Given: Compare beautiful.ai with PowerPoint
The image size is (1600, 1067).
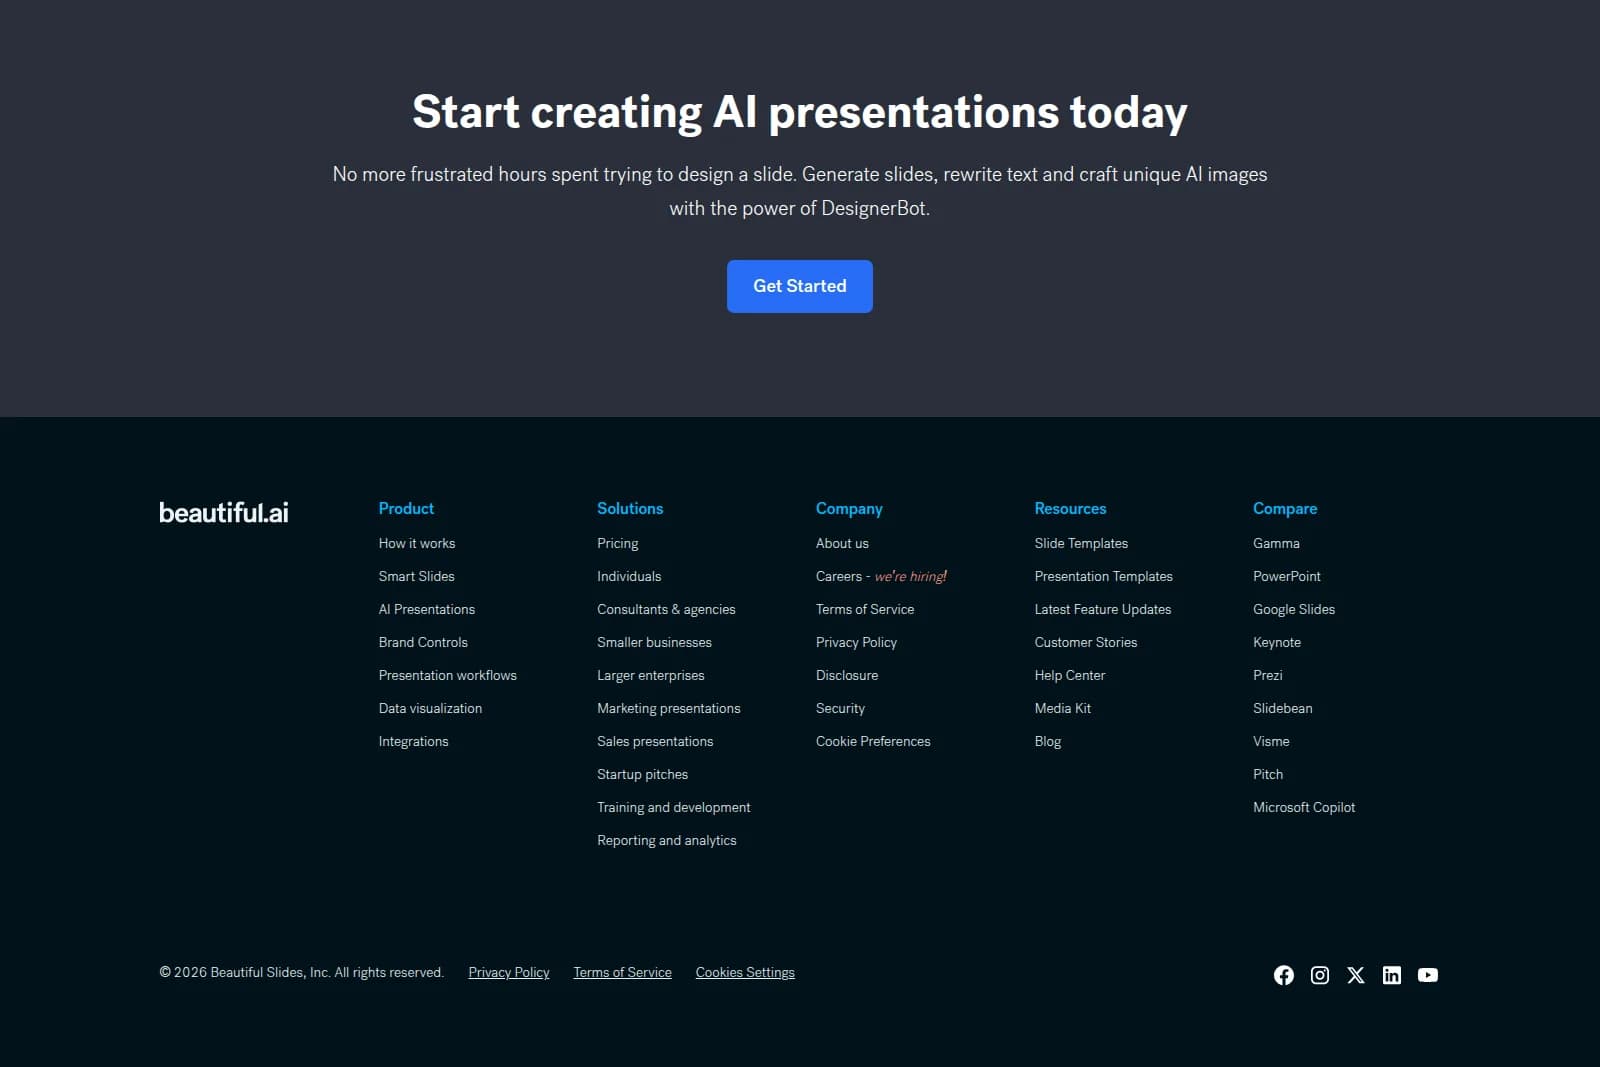Looking at the screenshot, I should click(x=1286, y=576).
